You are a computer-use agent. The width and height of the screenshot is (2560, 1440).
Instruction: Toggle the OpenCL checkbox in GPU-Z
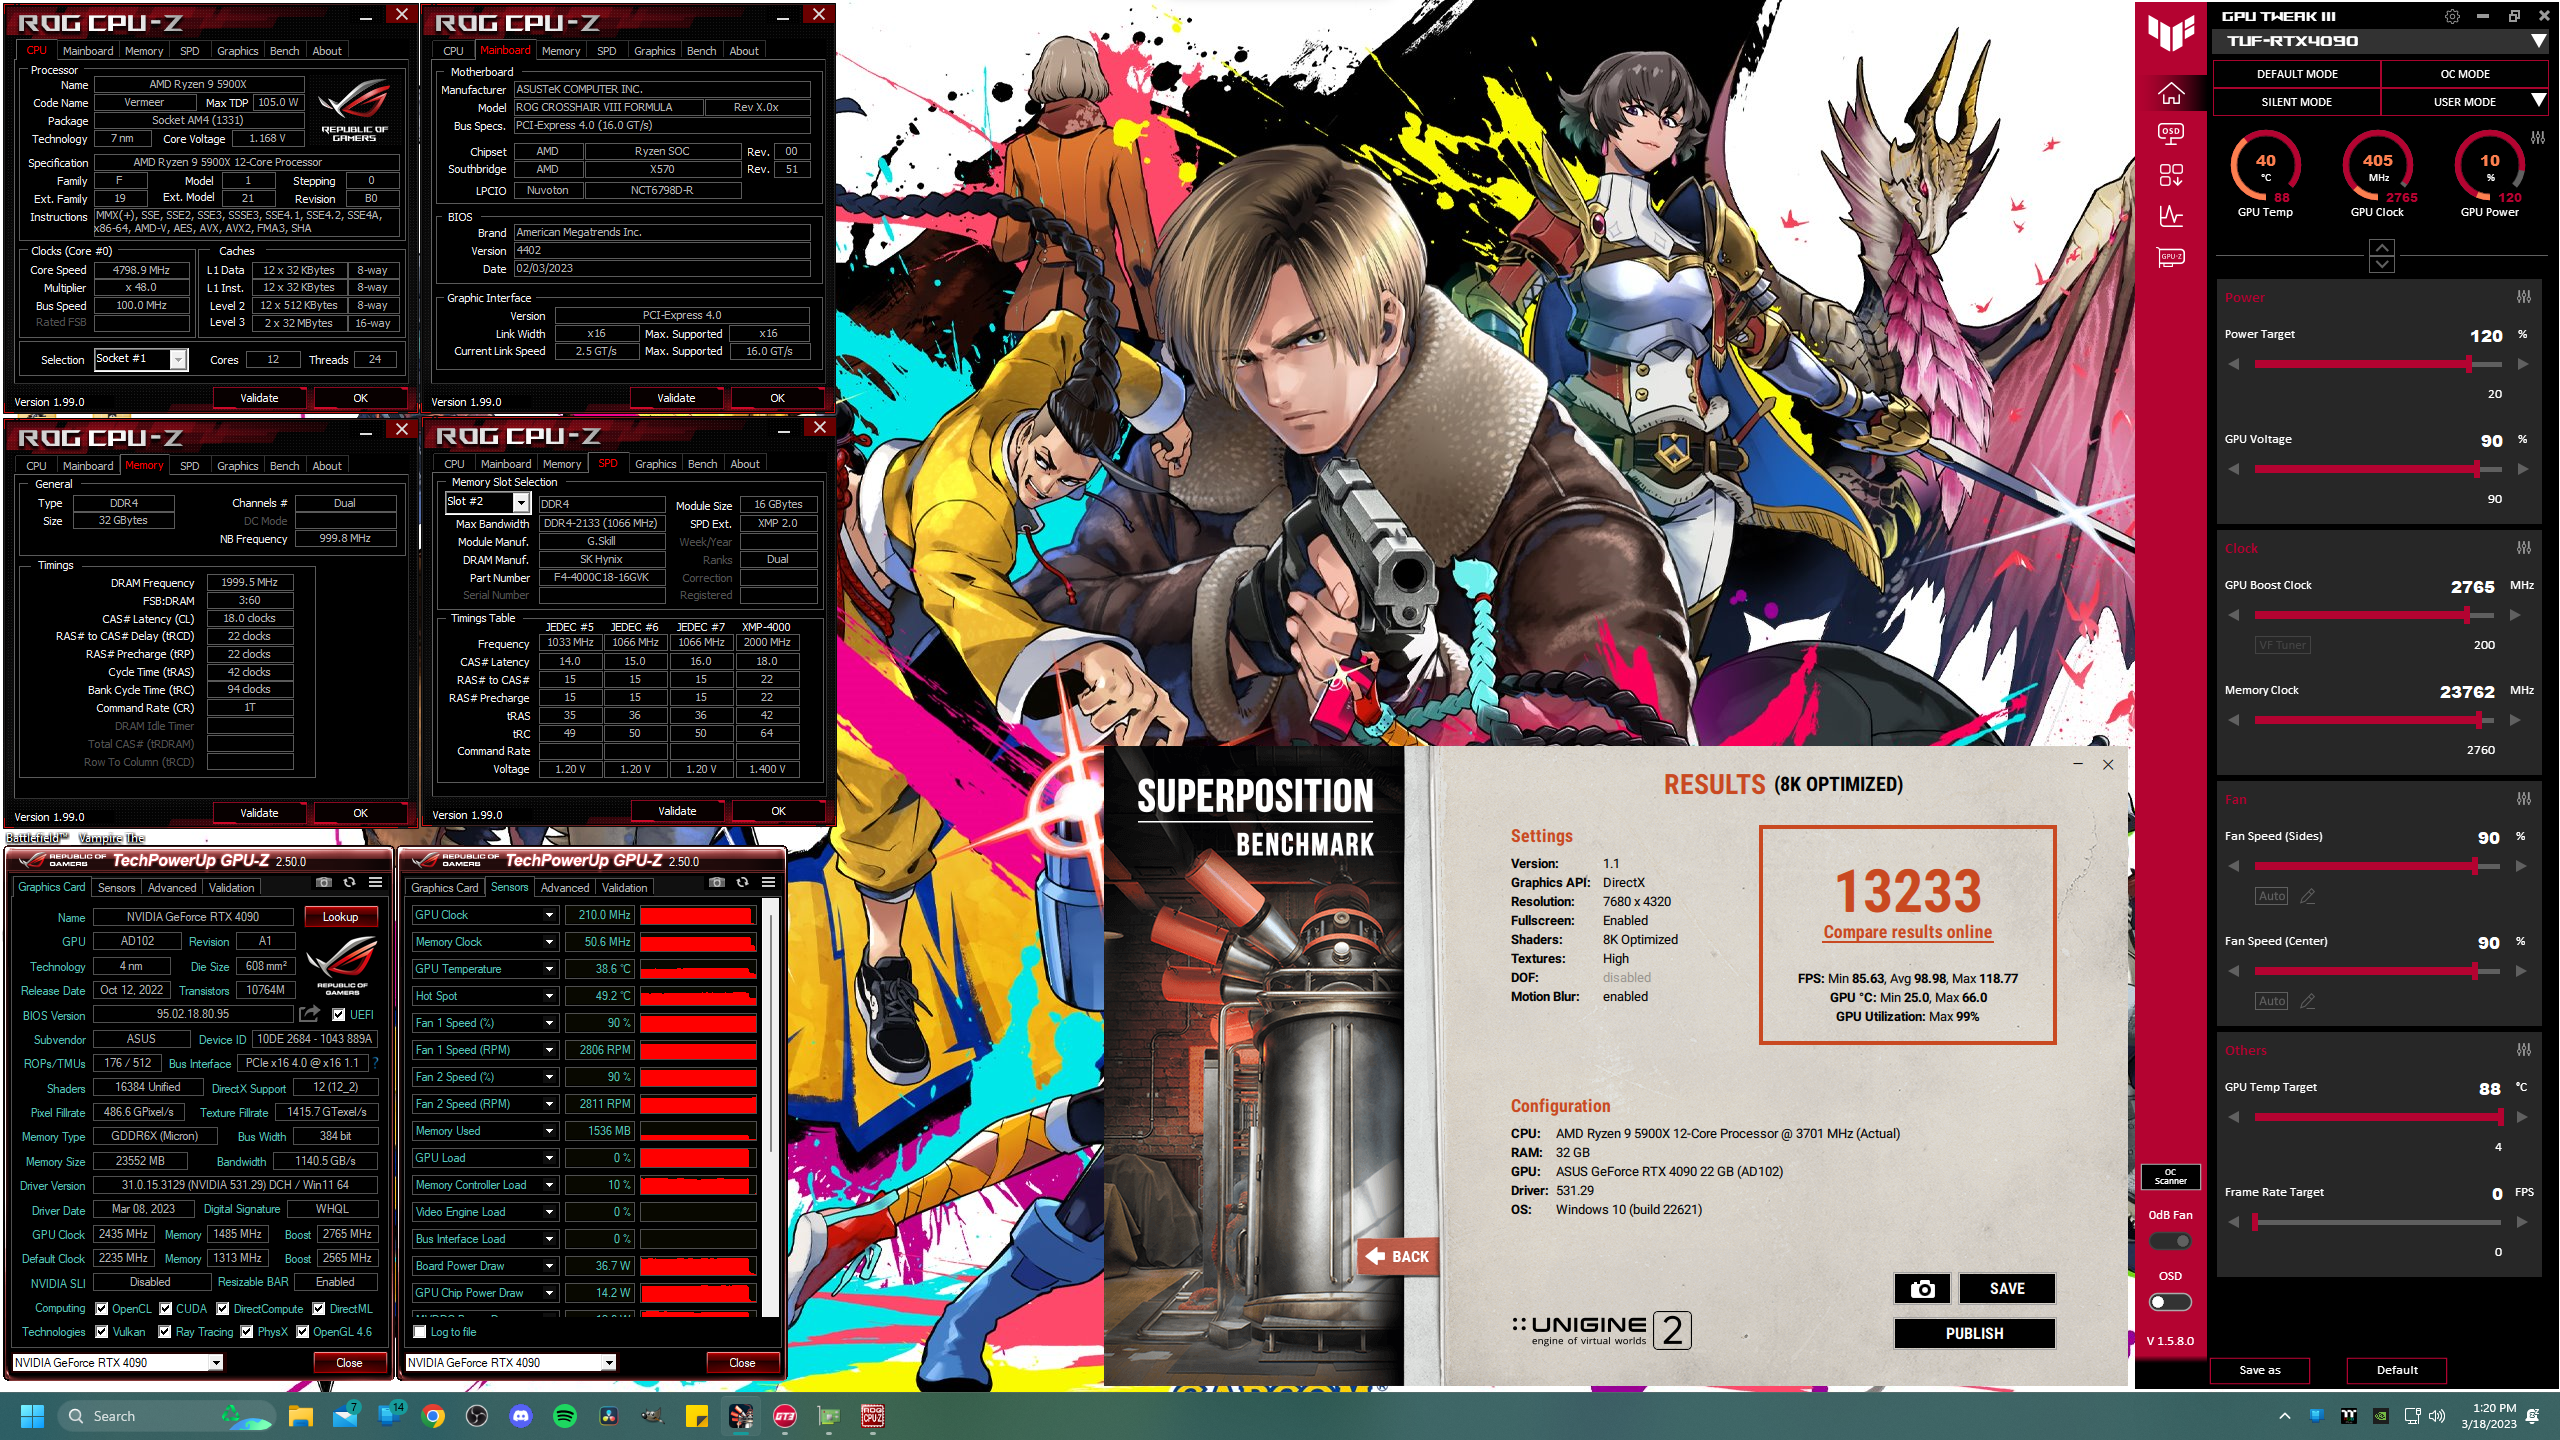(x=101, y=1309)
